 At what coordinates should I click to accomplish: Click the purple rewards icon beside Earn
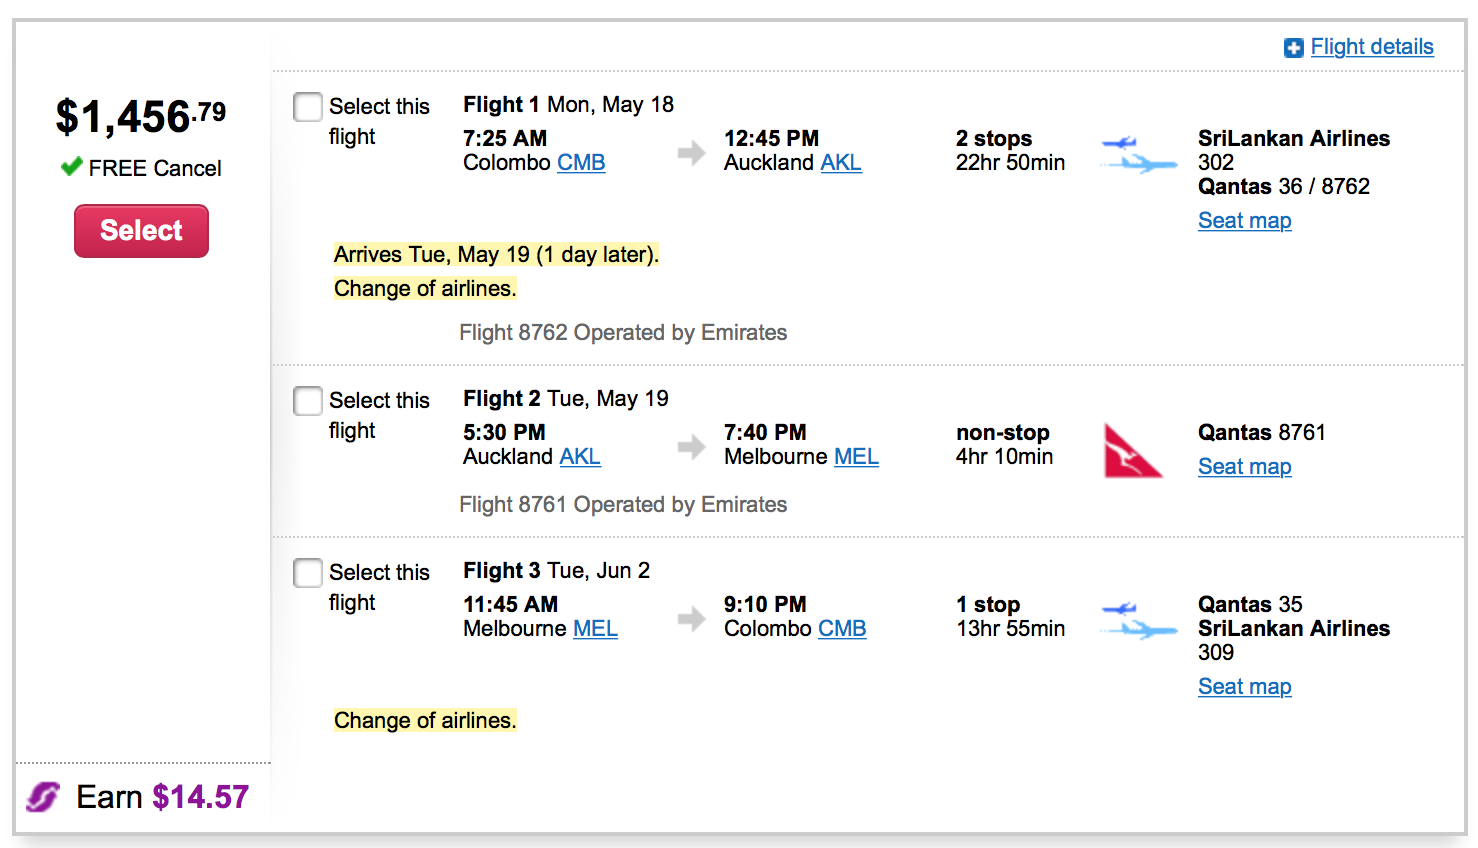[43, 797]
